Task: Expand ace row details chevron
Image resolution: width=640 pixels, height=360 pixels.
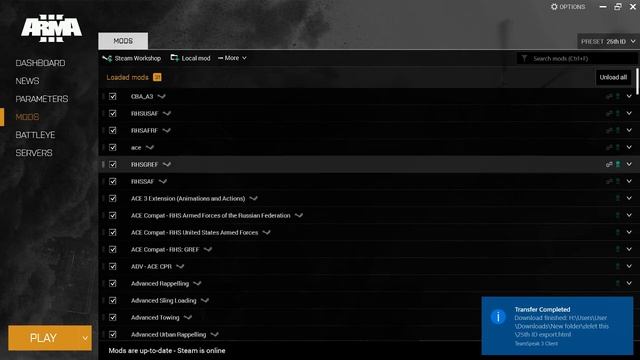Action: click(x=629, y=147)
